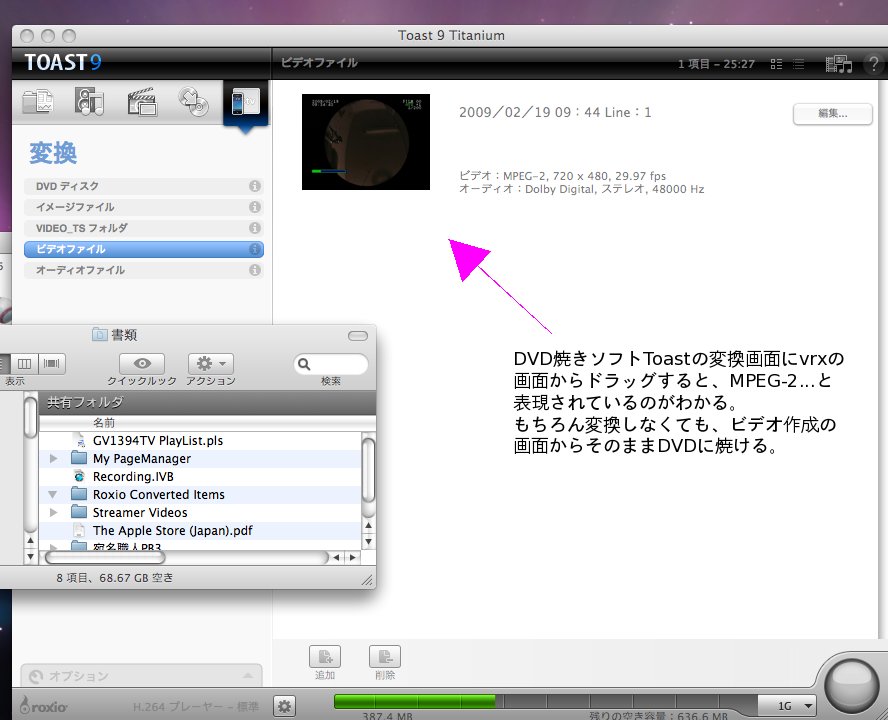Expand the オプション options panel
This screenshot has width=888, height=720.
coord(141,675)
